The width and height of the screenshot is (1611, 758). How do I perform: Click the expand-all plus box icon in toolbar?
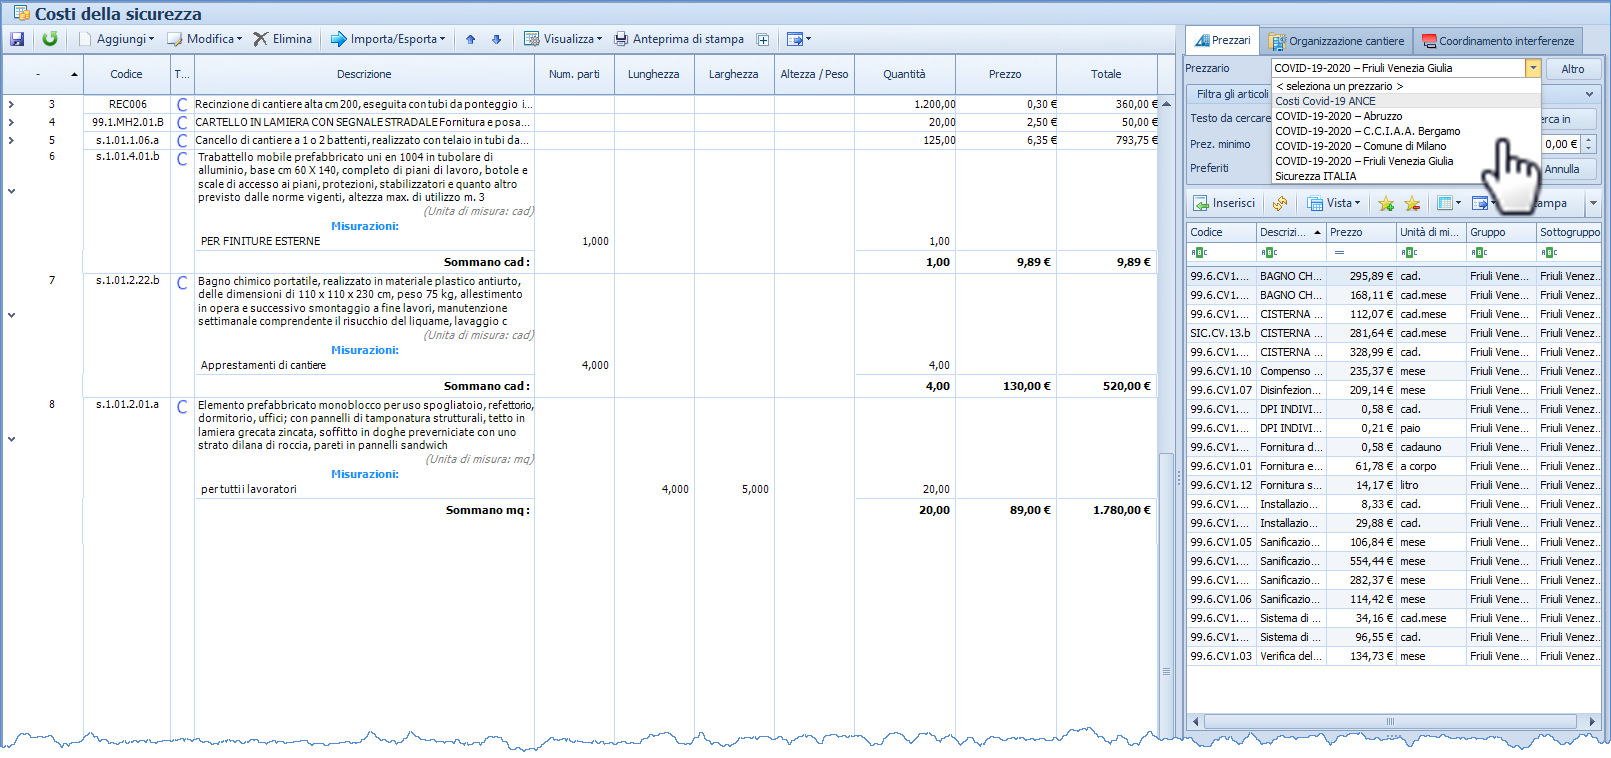click(763, 39)
